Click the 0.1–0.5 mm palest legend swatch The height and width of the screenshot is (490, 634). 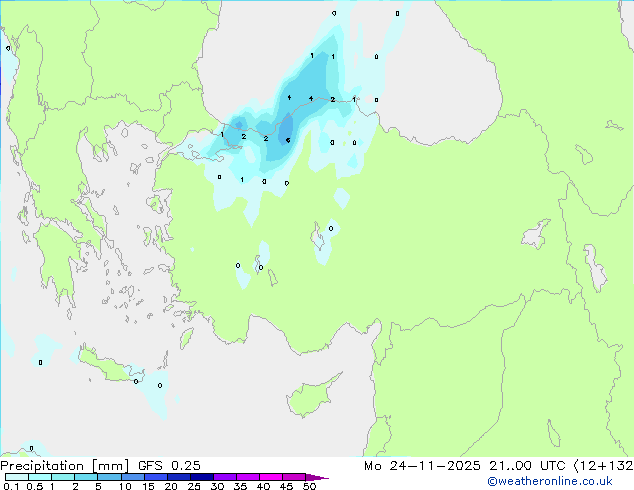pos(17,477)
